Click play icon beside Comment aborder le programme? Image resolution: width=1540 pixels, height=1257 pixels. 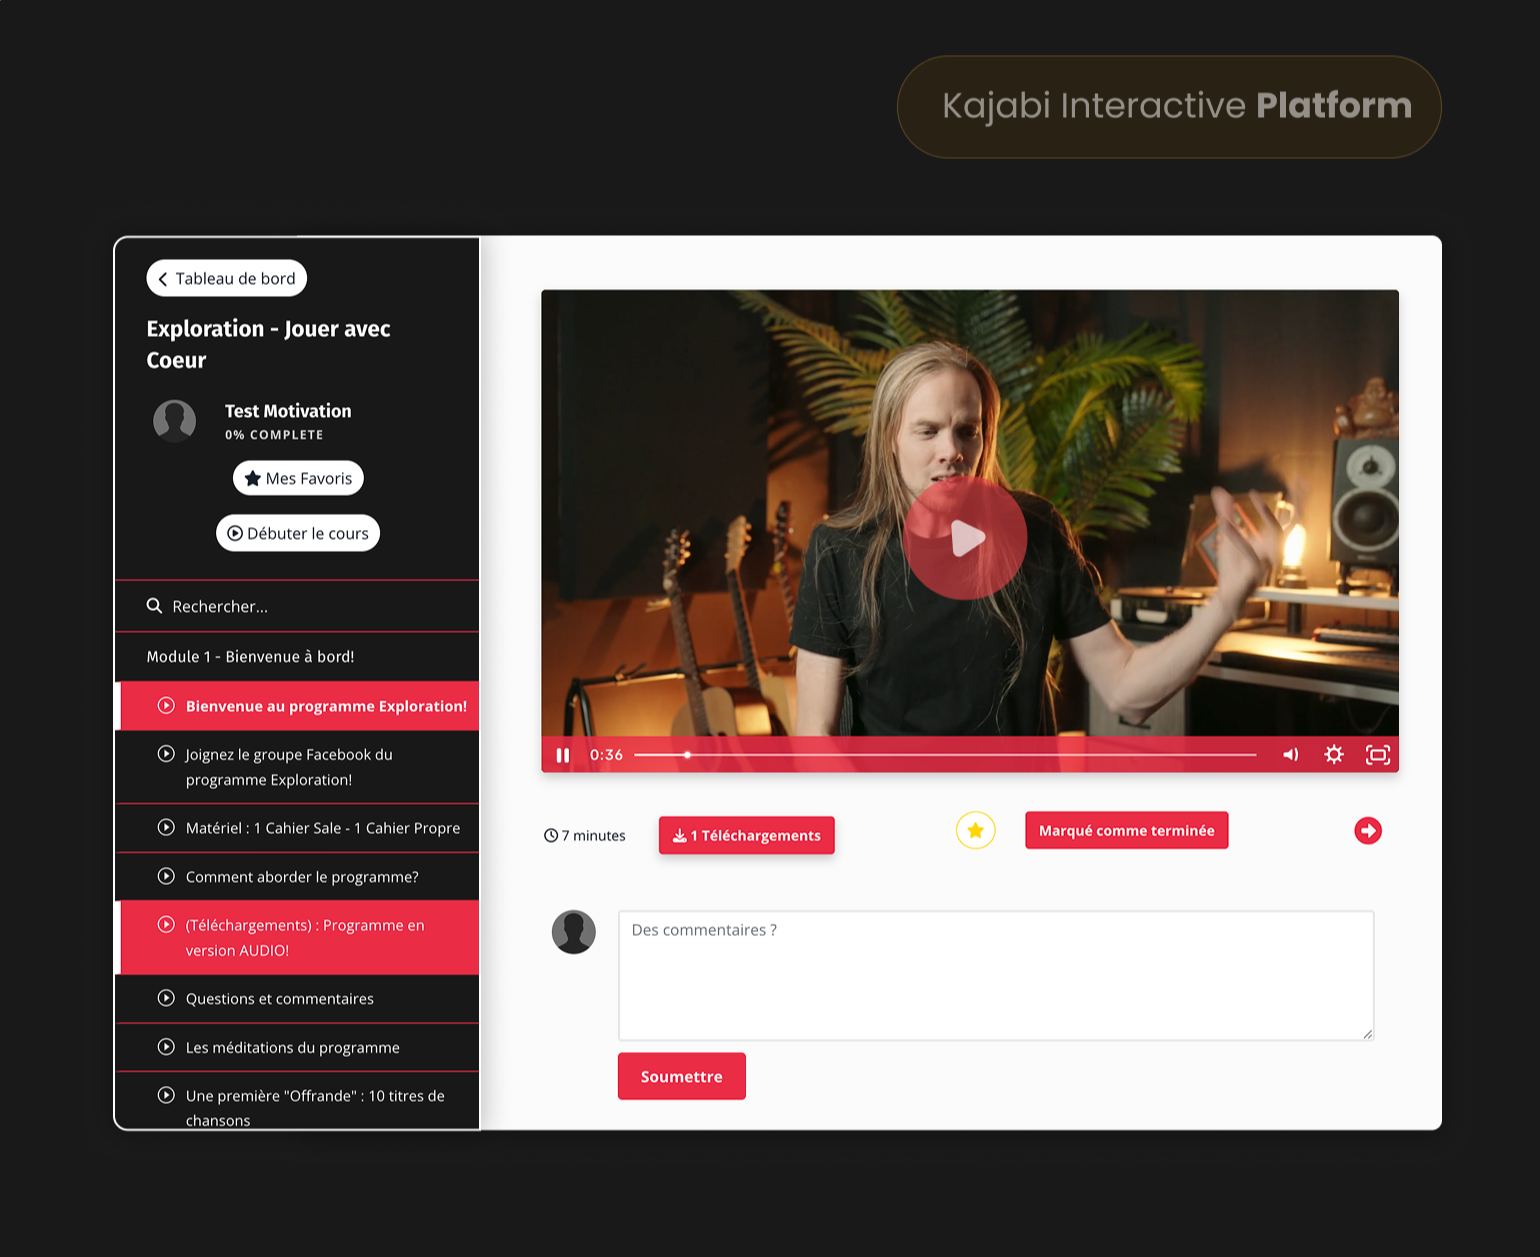point(167,876)
